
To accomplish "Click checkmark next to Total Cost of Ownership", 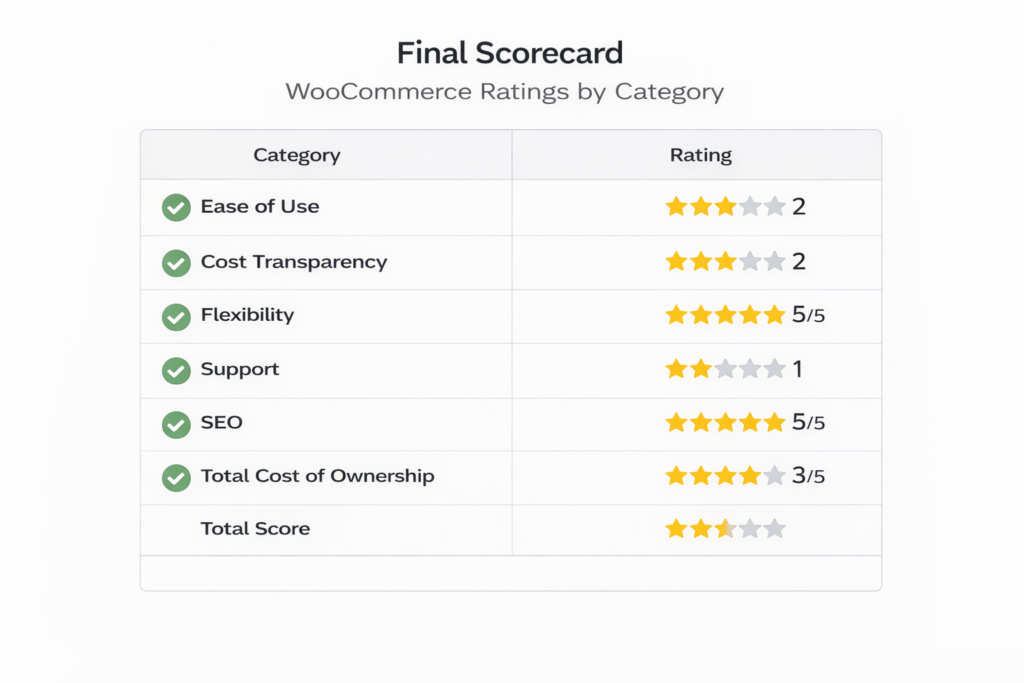I will pyautogui.click(x=176, y=478).
